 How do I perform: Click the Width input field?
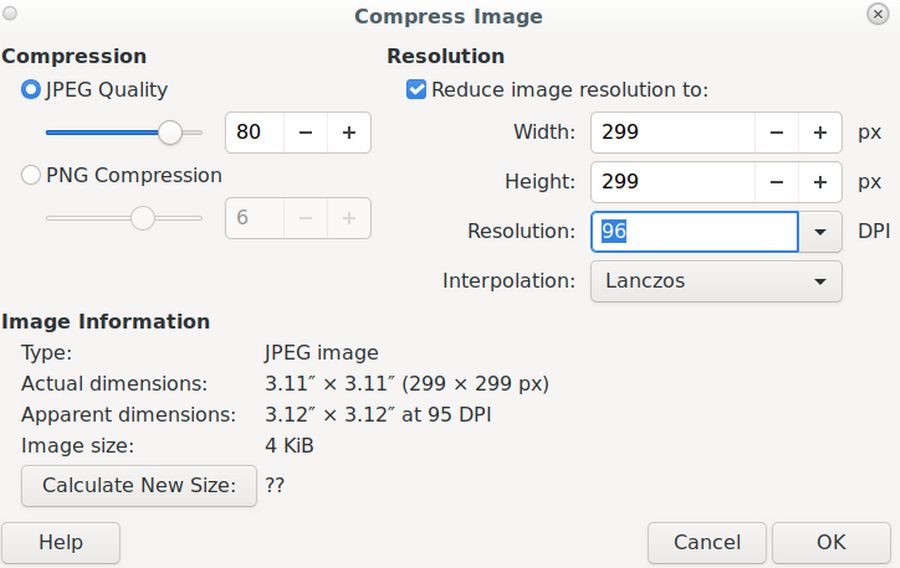pos(672,133)
